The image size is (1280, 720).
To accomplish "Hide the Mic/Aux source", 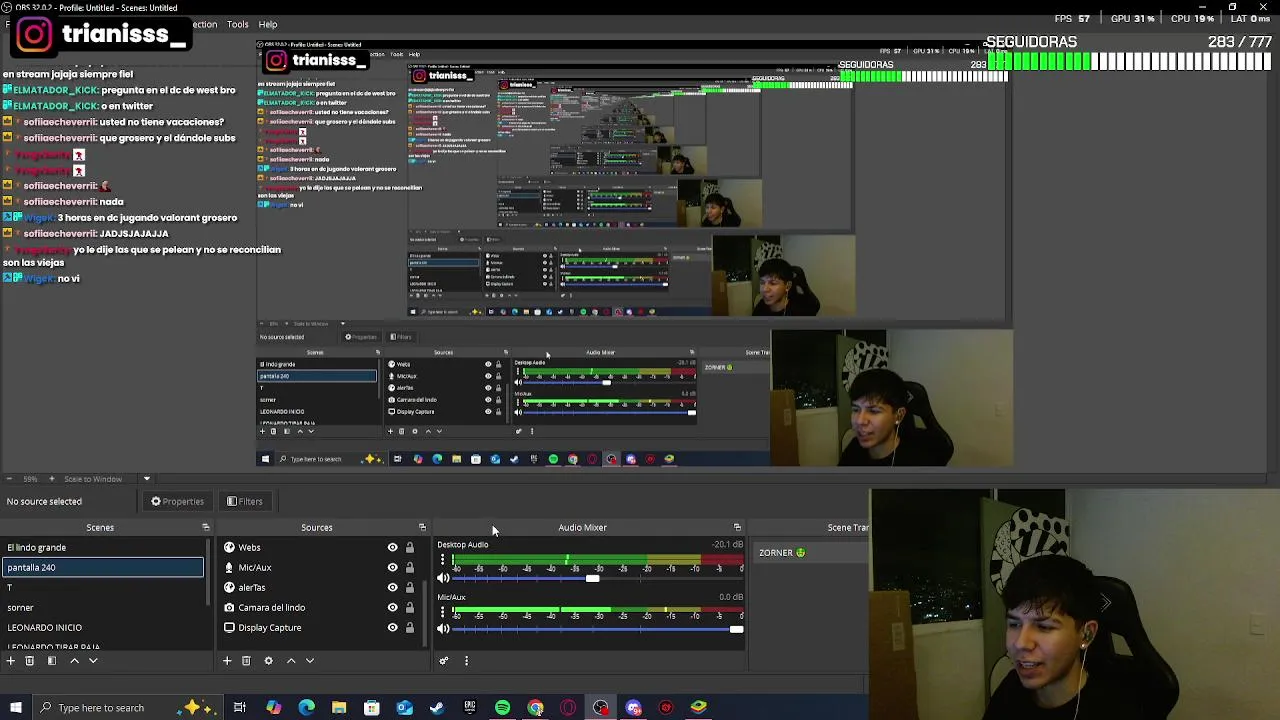I will point(392,567).
